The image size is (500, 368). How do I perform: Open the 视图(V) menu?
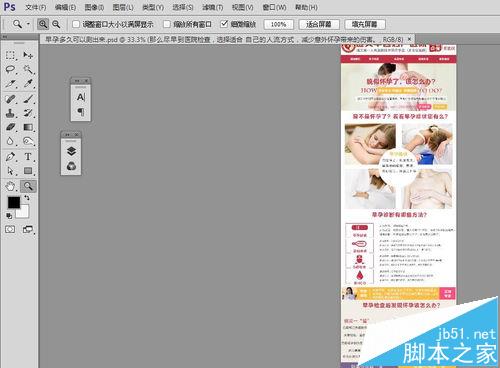pos(242,7)
